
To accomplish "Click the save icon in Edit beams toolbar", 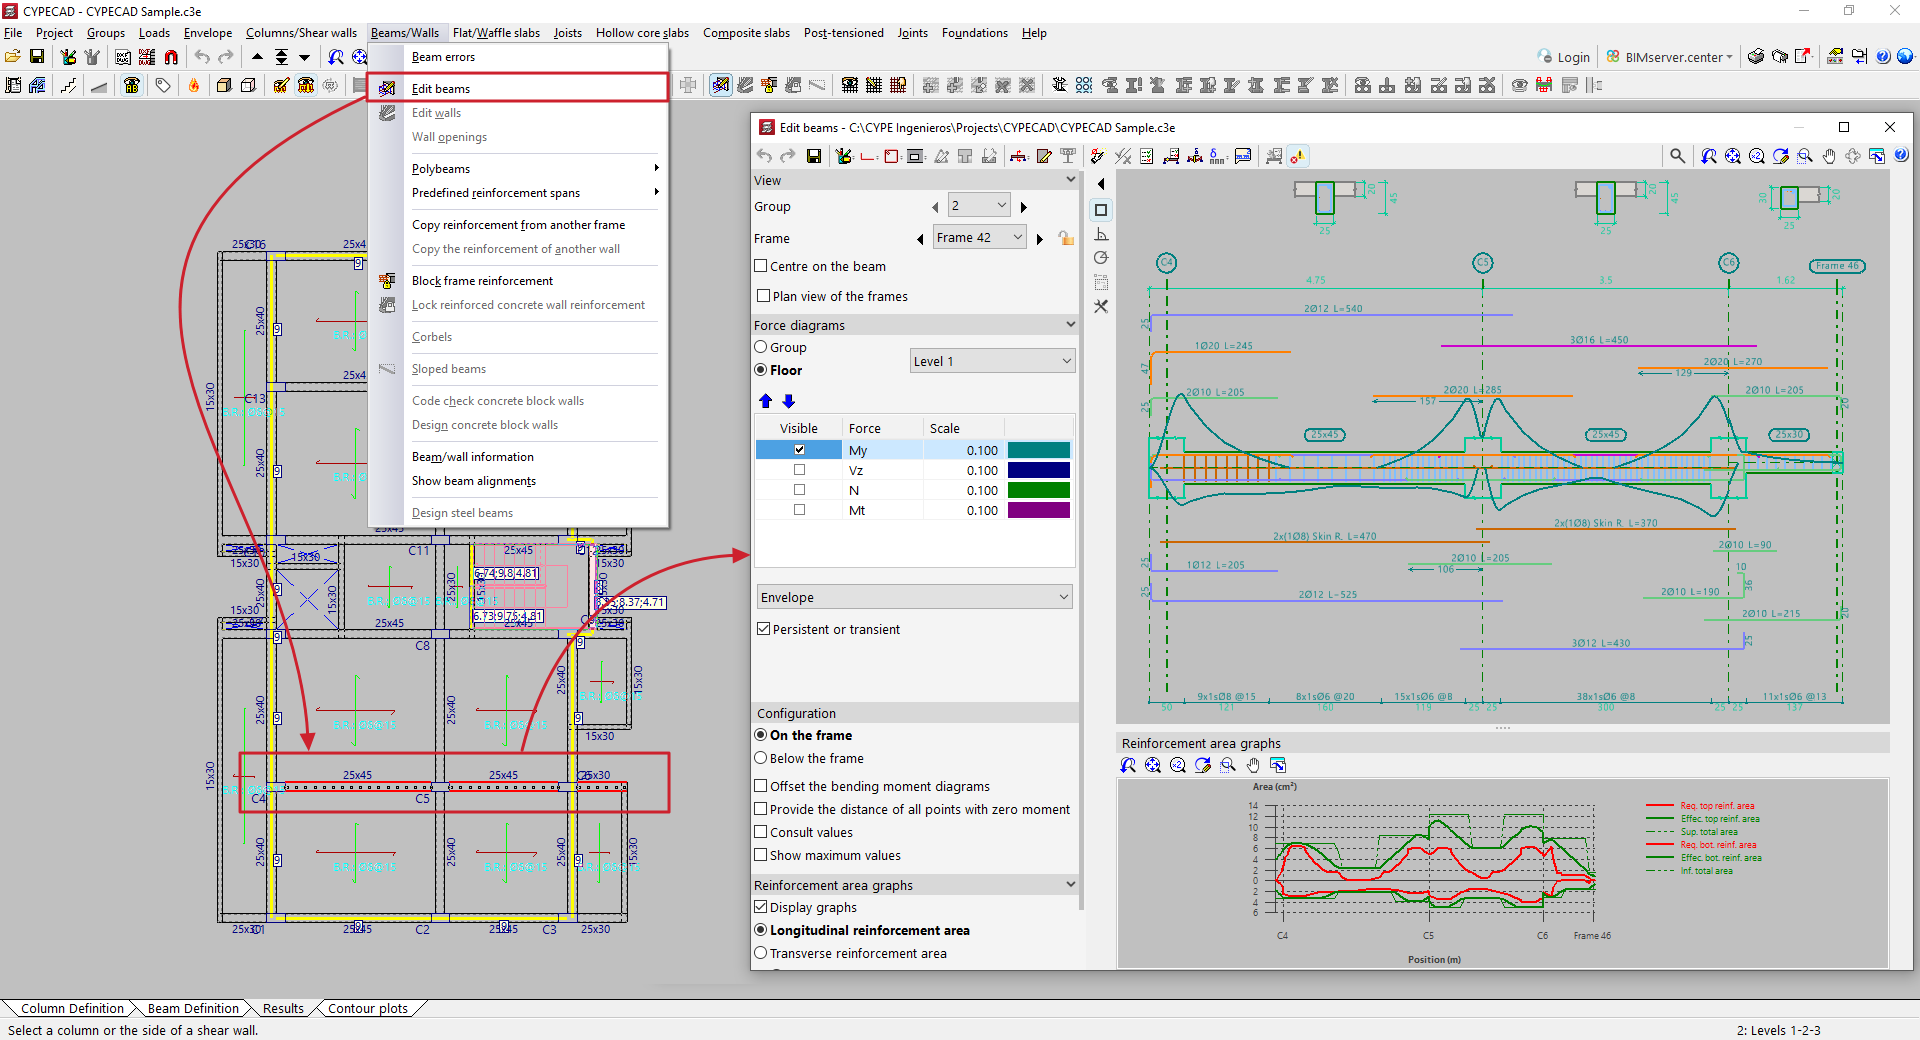I will [814, 156].
